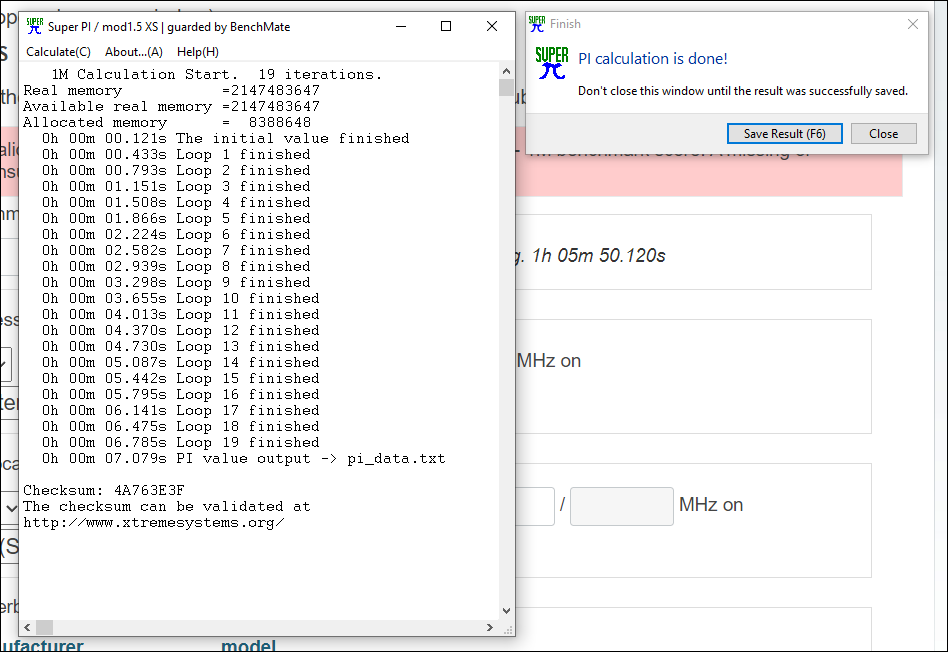Screen dimensions: 948x652
Task: Click 'Real memory =2147483647' line
Action: [171, 91]
